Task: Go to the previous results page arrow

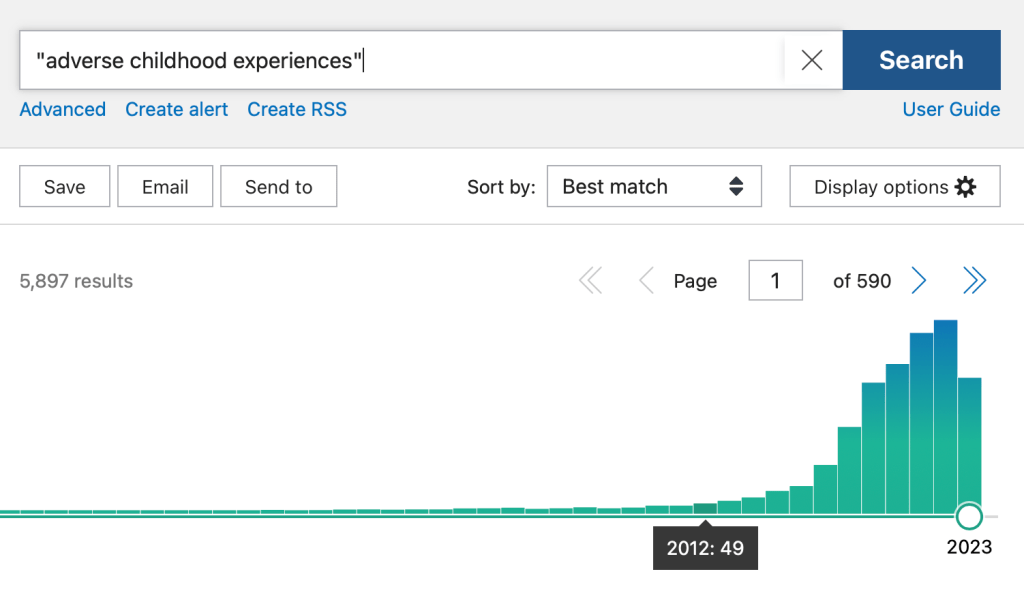Action: coord(646,282)
